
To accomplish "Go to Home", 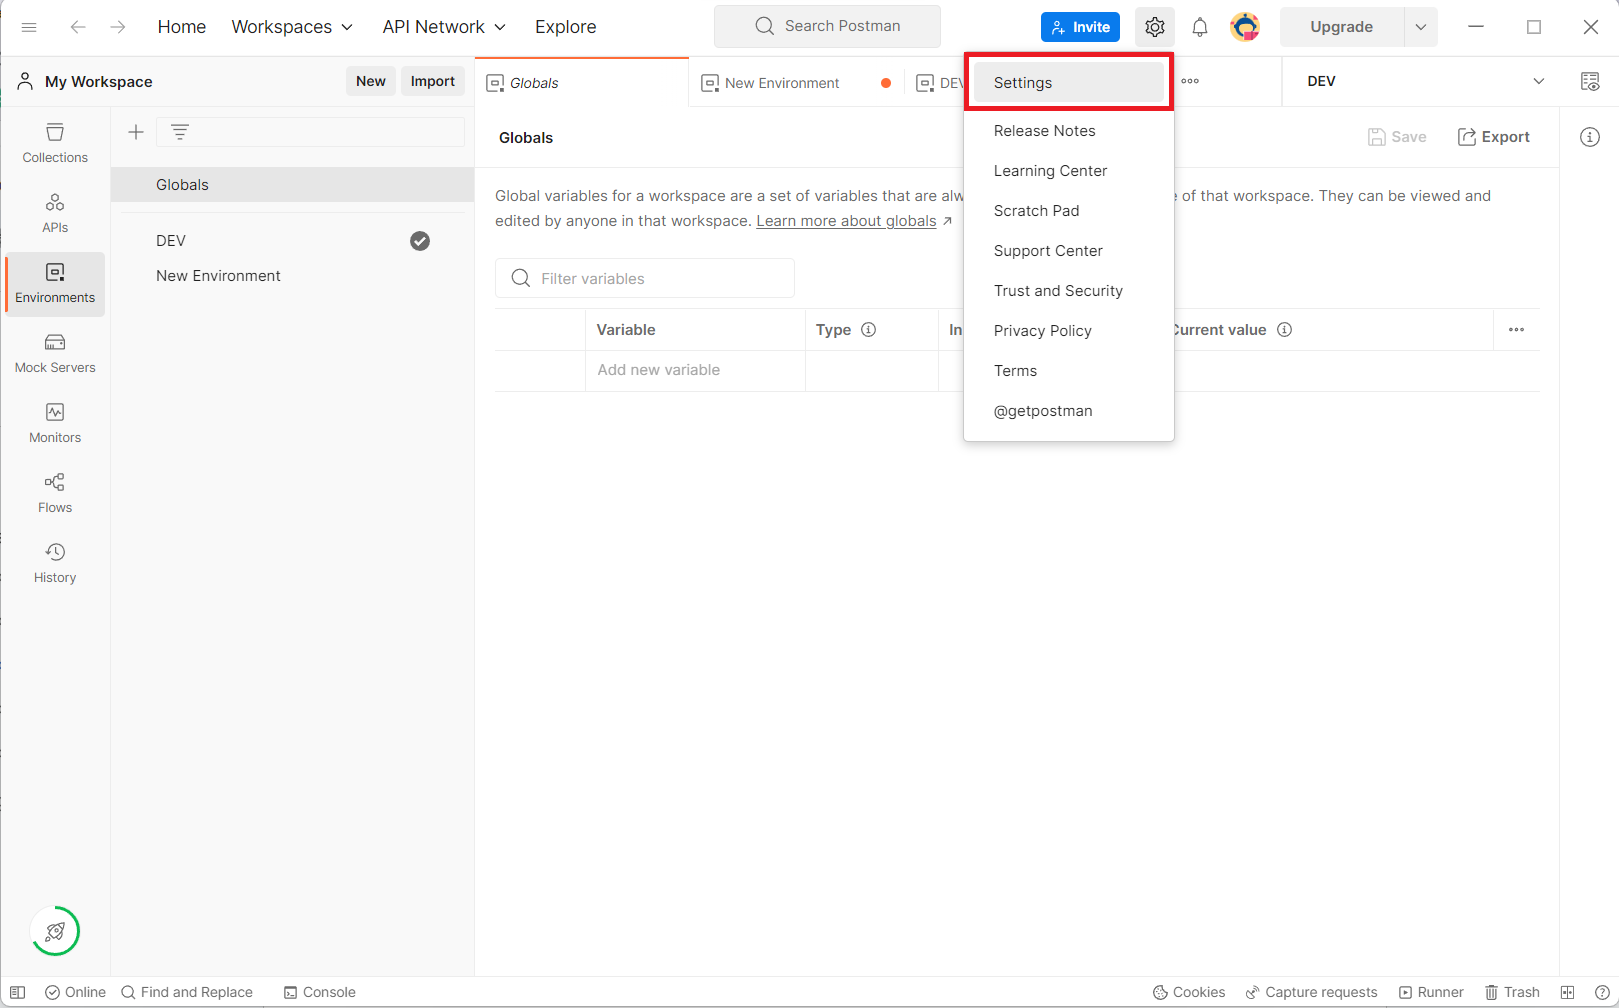I will [182, 27].
